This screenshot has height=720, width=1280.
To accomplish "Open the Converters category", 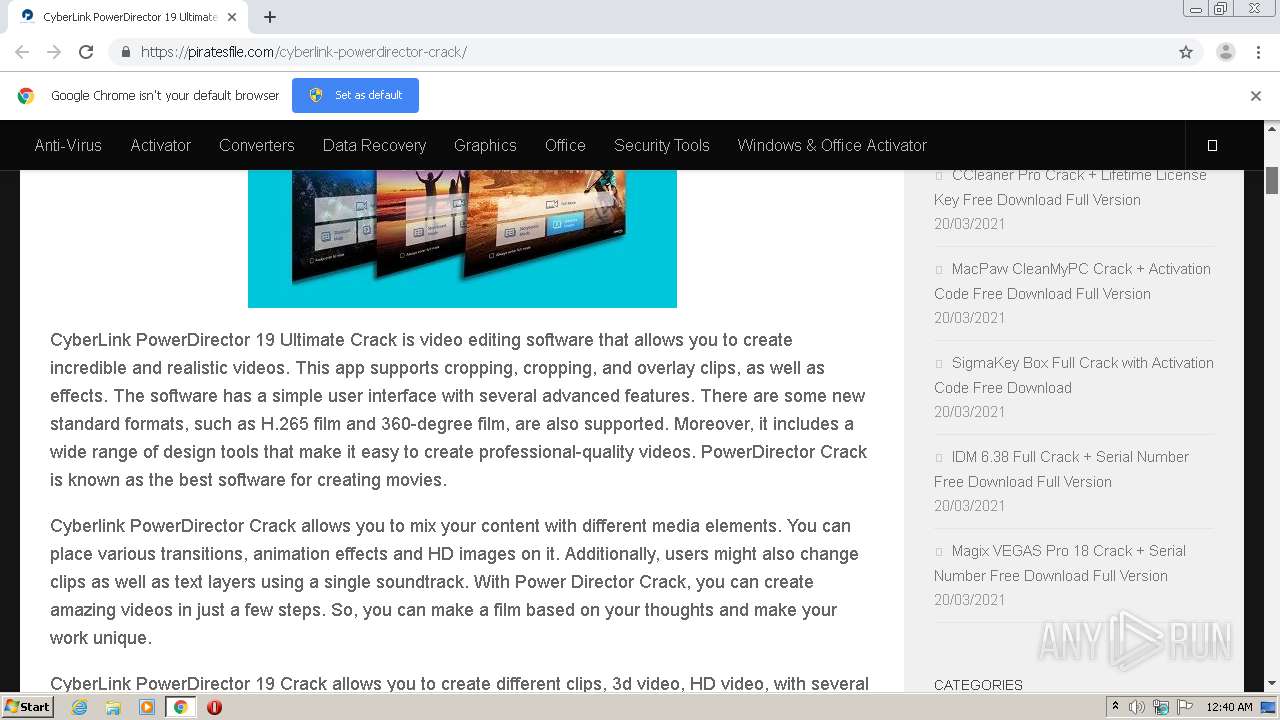I will click(256, 145).
